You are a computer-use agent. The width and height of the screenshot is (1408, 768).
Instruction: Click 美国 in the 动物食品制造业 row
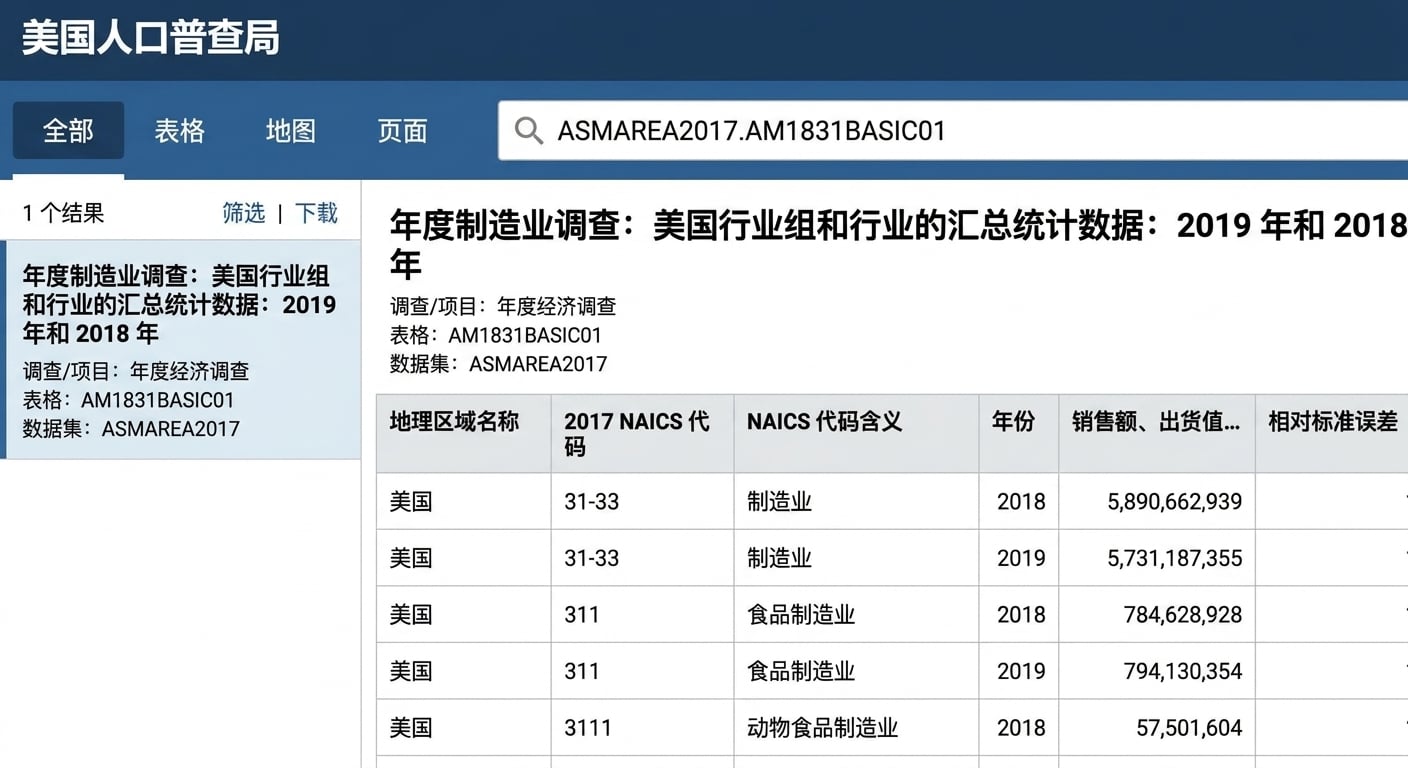tap(411, 727)
